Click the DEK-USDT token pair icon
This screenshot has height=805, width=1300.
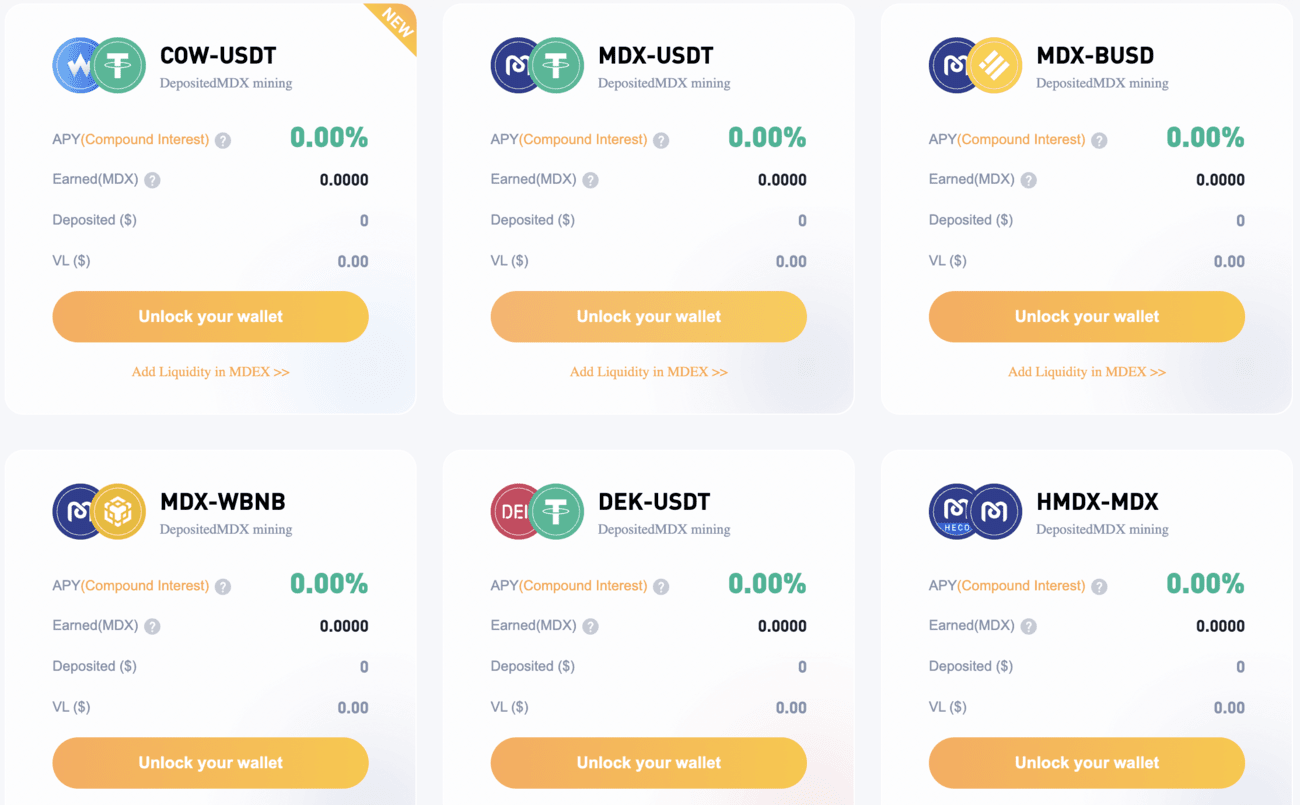pos(537,512)
